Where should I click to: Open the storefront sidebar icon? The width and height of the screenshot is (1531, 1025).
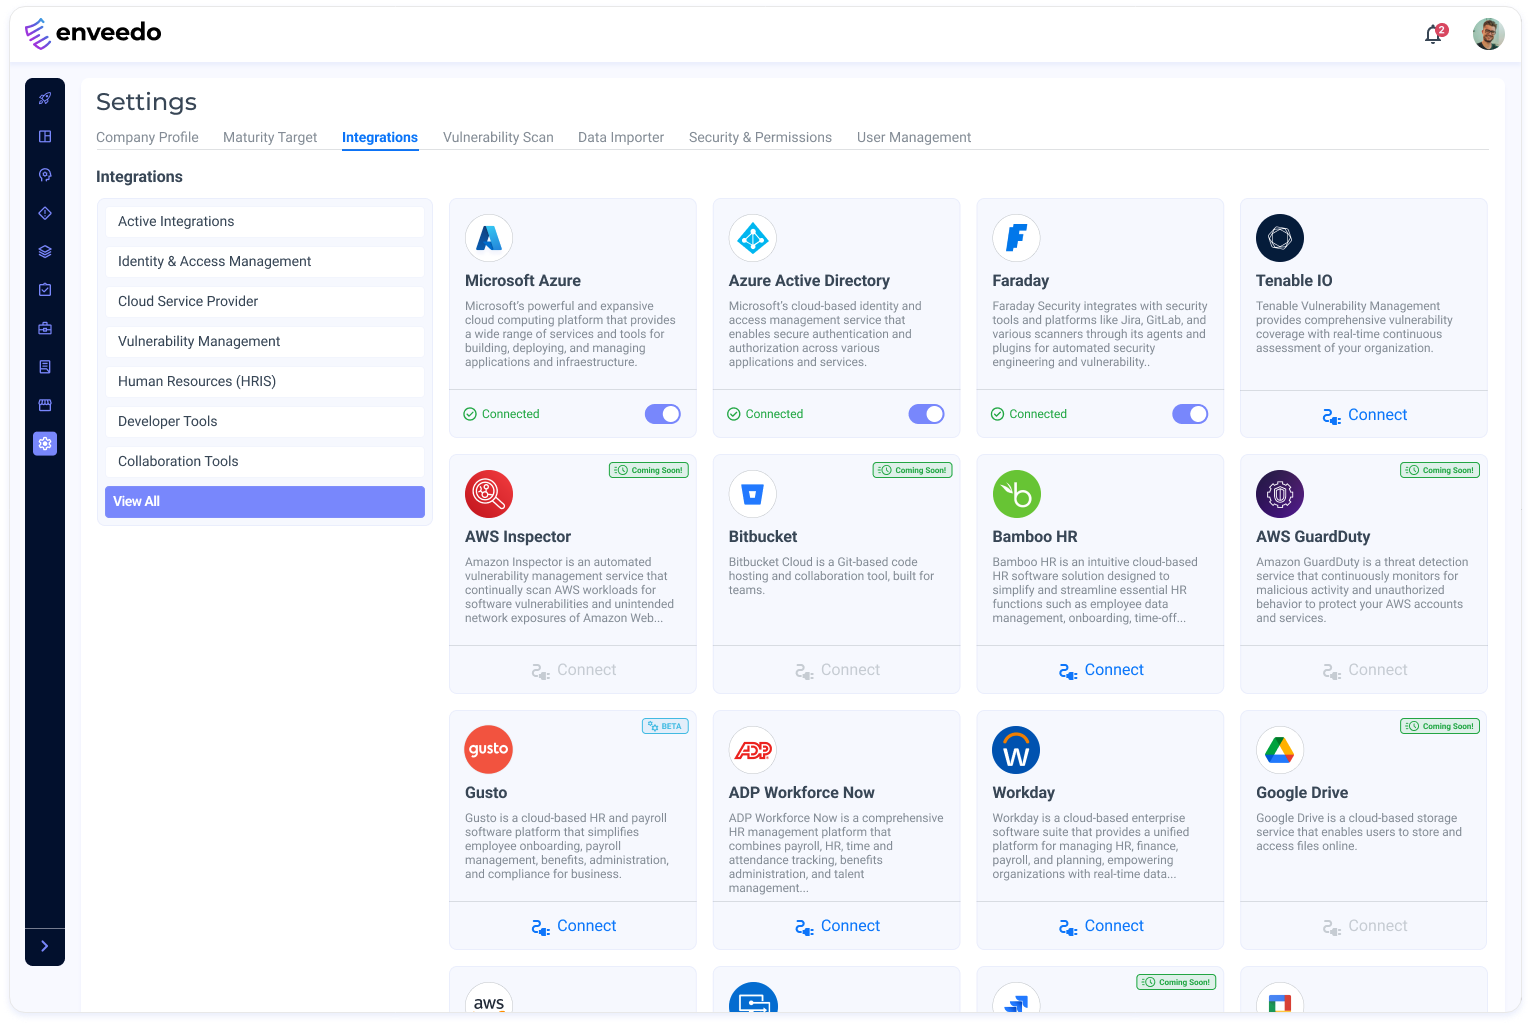click(x=45, y=405)
